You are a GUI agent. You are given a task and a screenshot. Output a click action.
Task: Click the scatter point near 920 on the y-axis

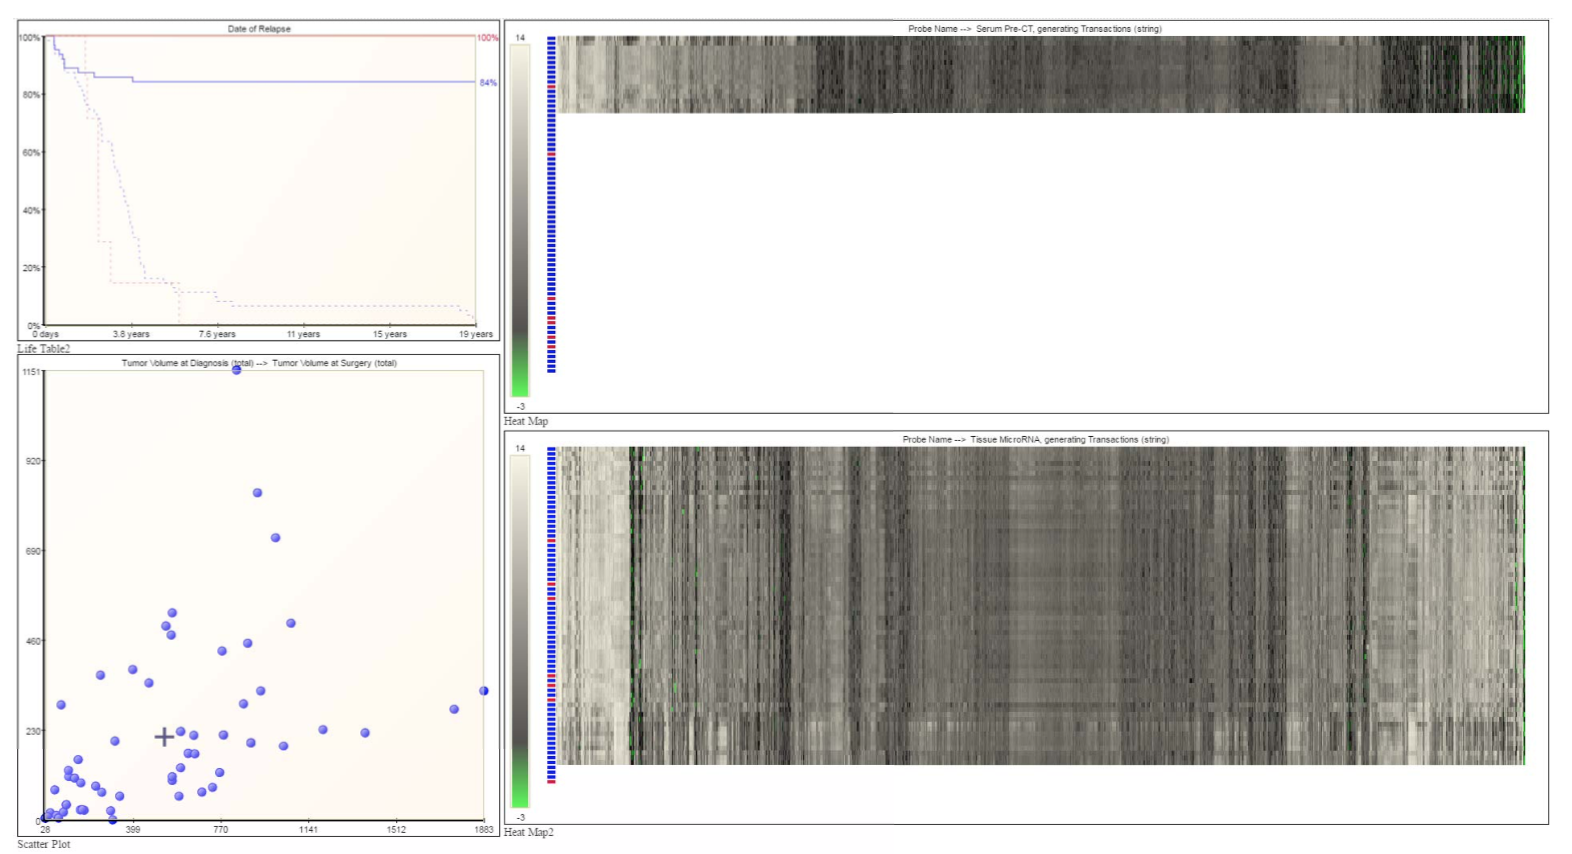257,493
